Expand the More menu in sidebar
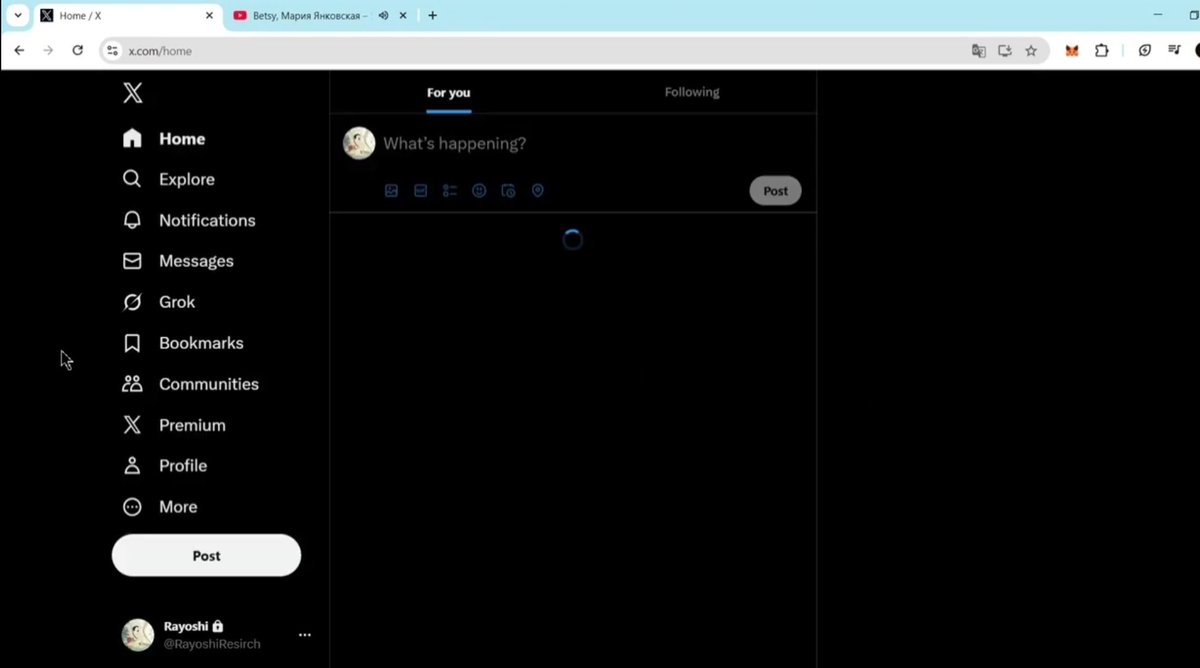 pyautogui.click(x=160, y=507)
